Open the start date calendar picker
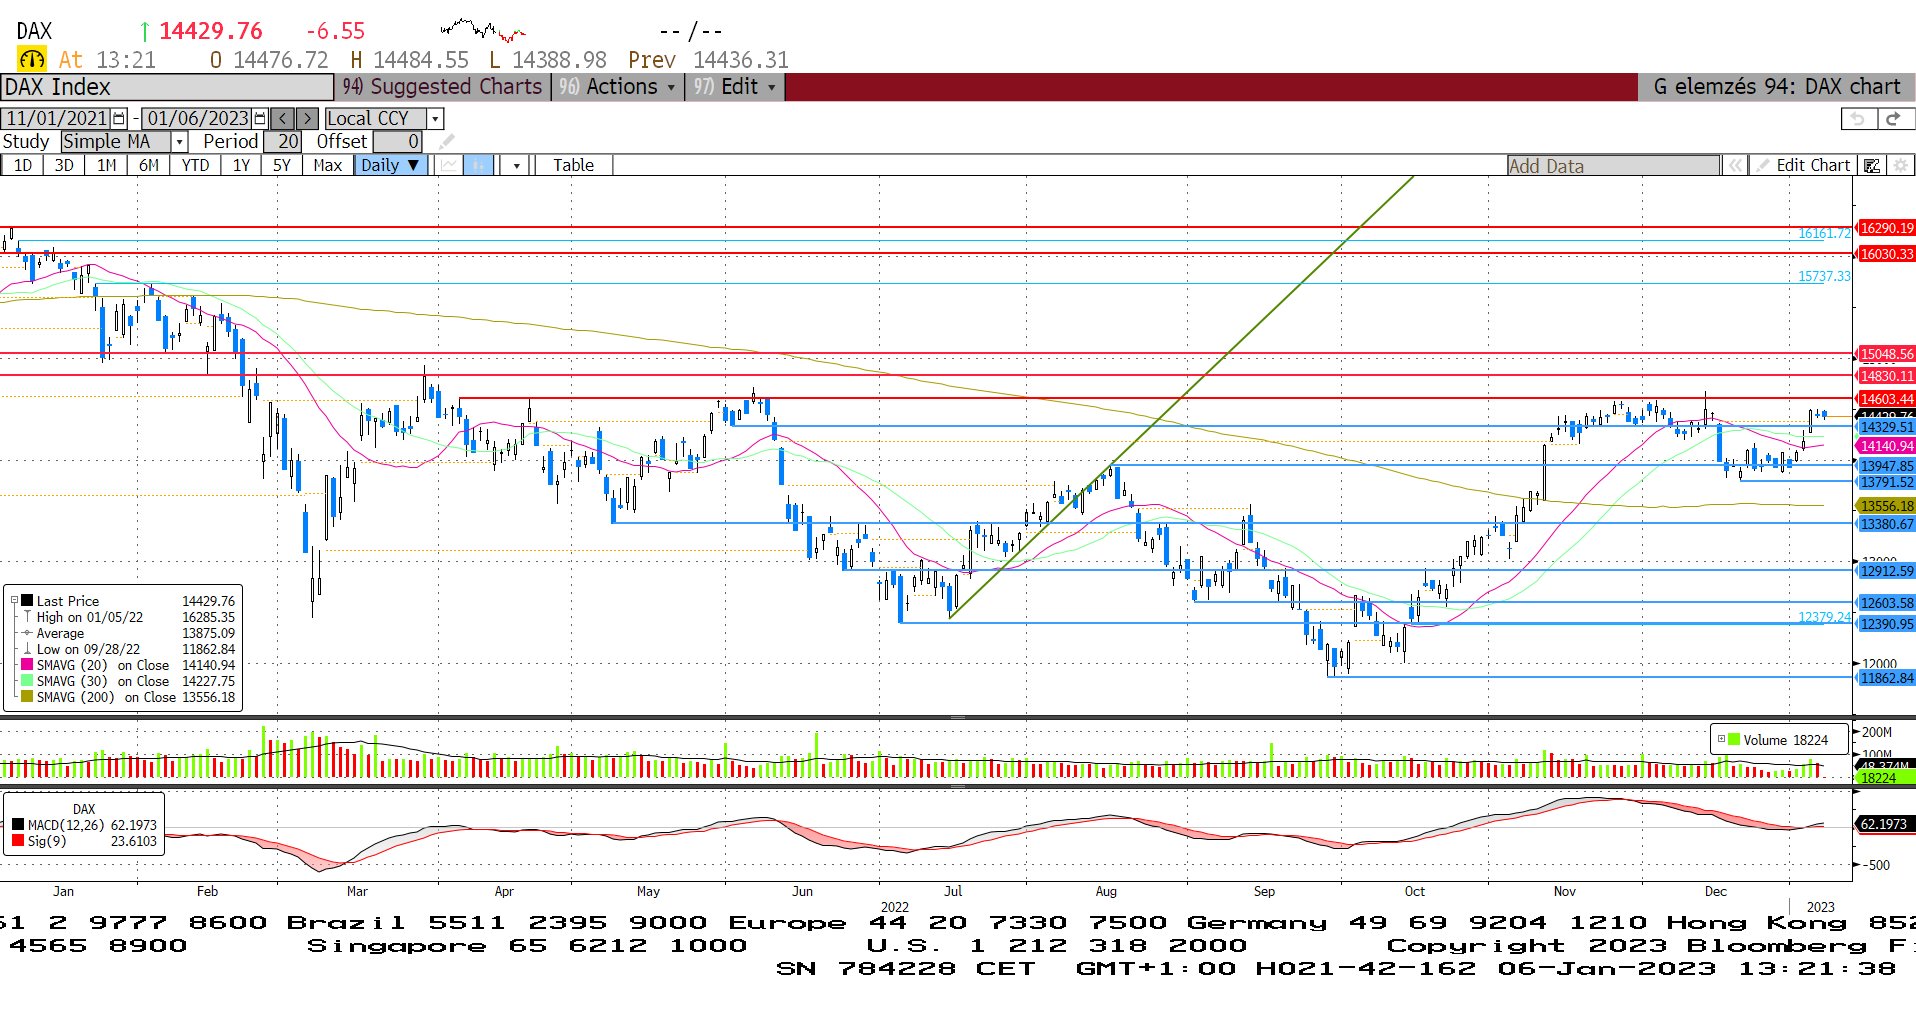The image size is (1916, 1024). tap(120, 118)
